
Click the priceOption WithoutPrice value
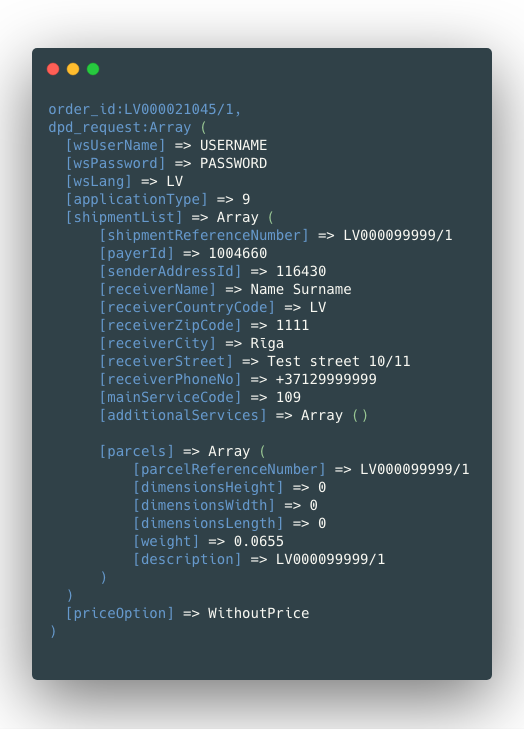click(x=259, y=613)
